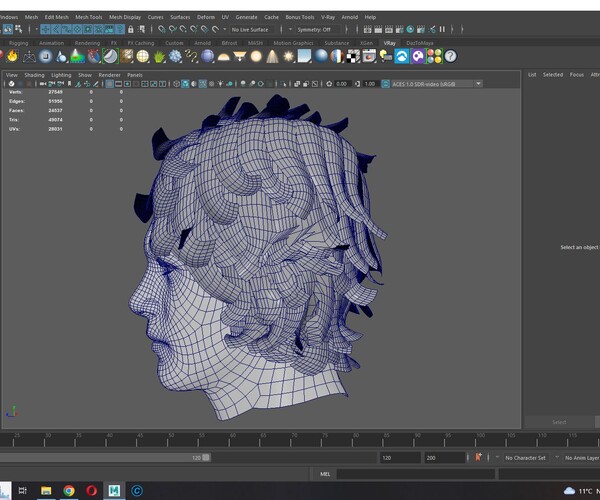Viewport: 600px width, 500px height.
Task: Open the Edit Mesh menu
Action: click(57, 17)
